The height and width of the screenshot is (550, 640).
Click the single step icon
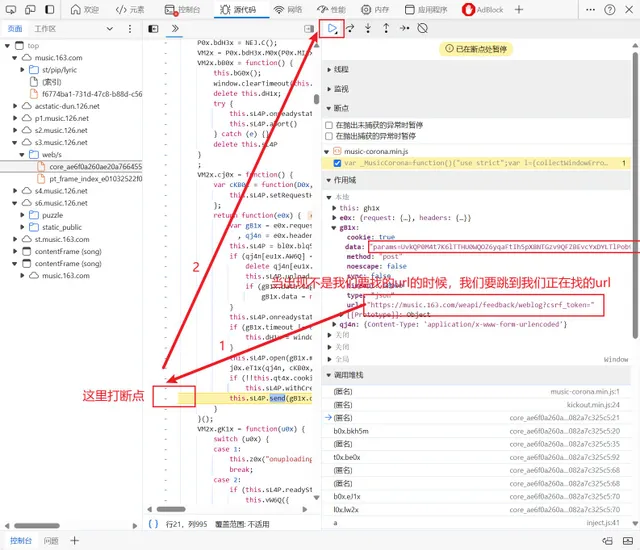point(404,28)
